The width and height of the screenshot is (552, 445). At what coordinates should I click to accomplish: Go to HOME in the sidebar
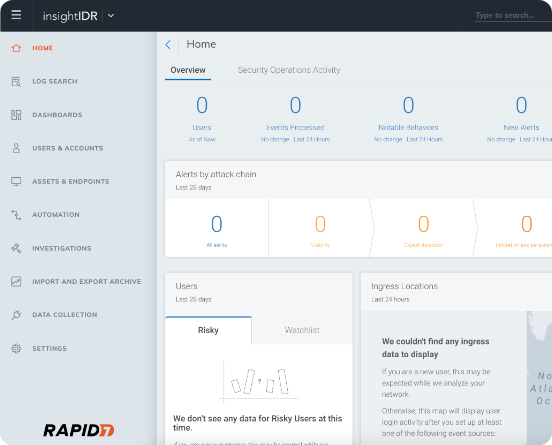(x=43, y=48)
